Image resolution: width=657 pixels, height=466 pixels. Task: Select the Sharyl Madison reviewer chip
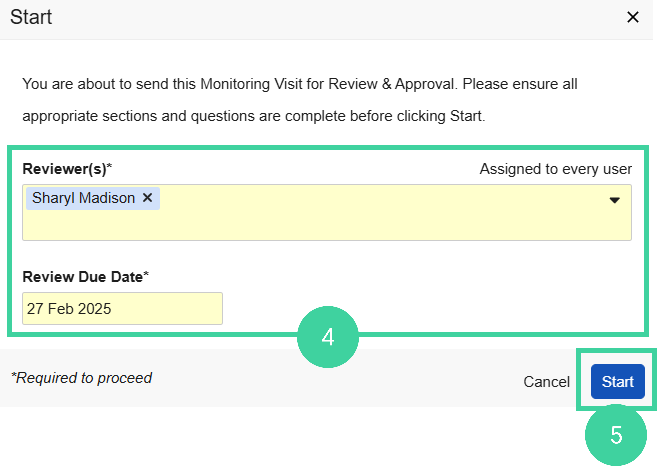(93, 198)
